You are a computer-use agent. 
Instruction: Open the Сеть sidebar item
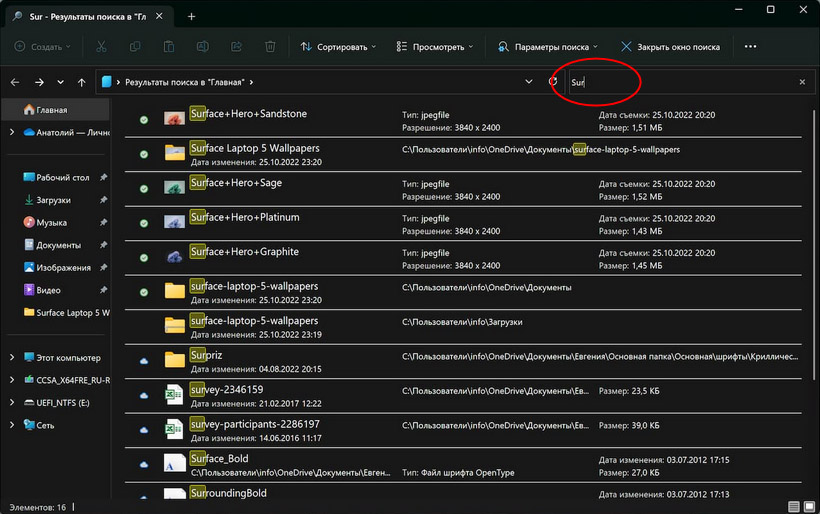[x=39, y=425]
